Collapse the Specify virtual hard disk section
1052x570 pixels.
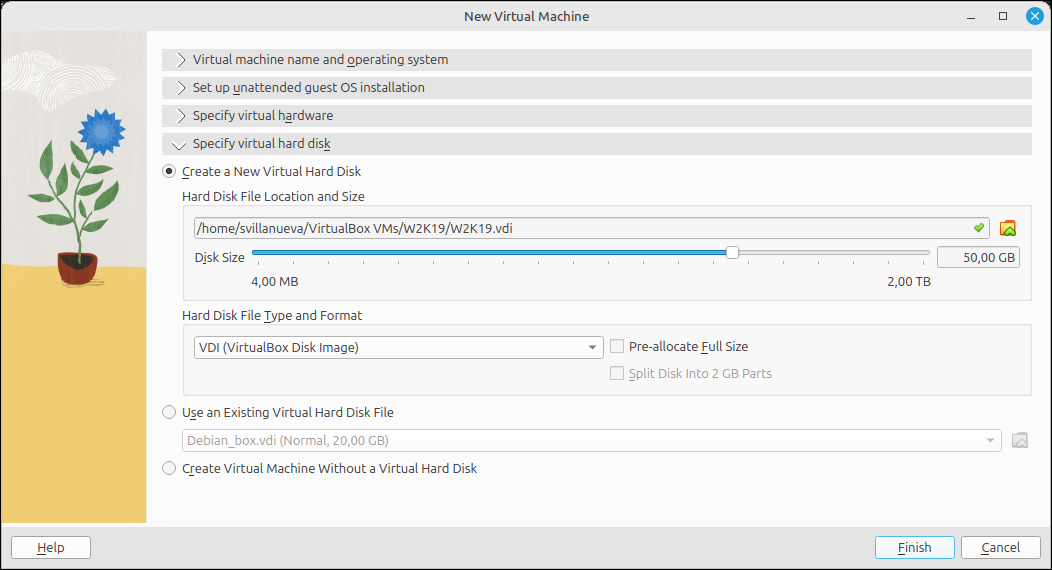point(596,144)
